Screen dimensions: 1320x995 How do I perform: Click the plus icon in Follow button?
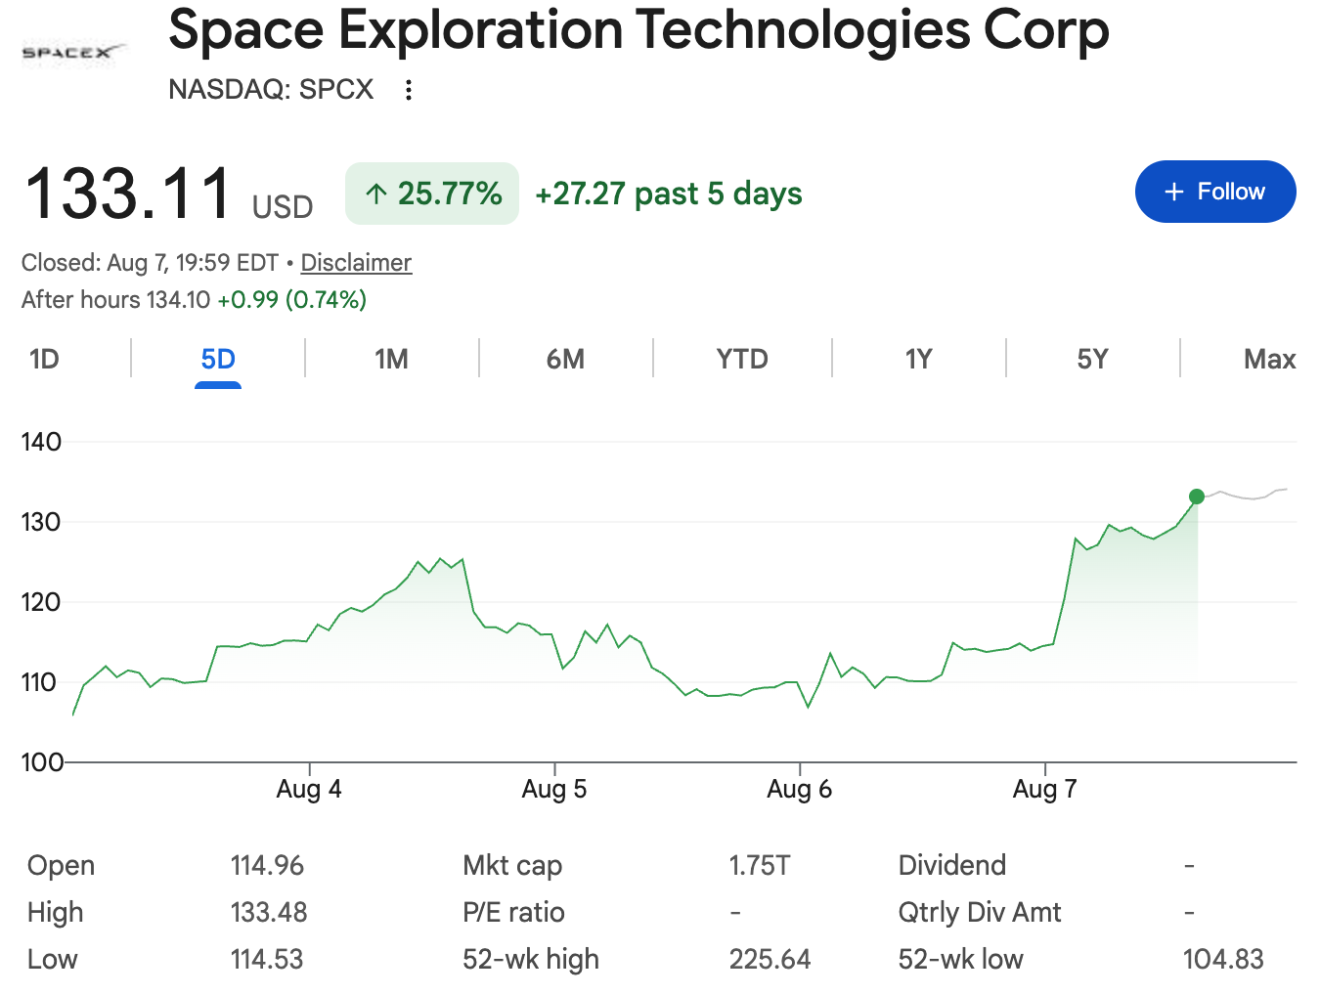click(1174, 191)
